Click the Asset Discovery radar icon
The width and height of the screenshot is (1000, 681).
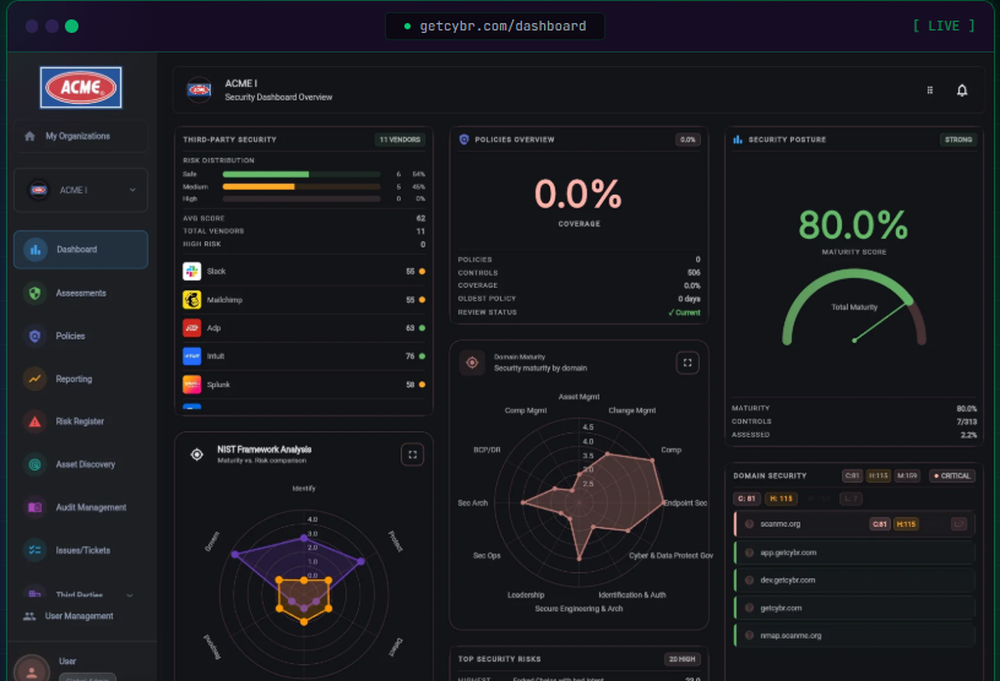pos(35,464)
